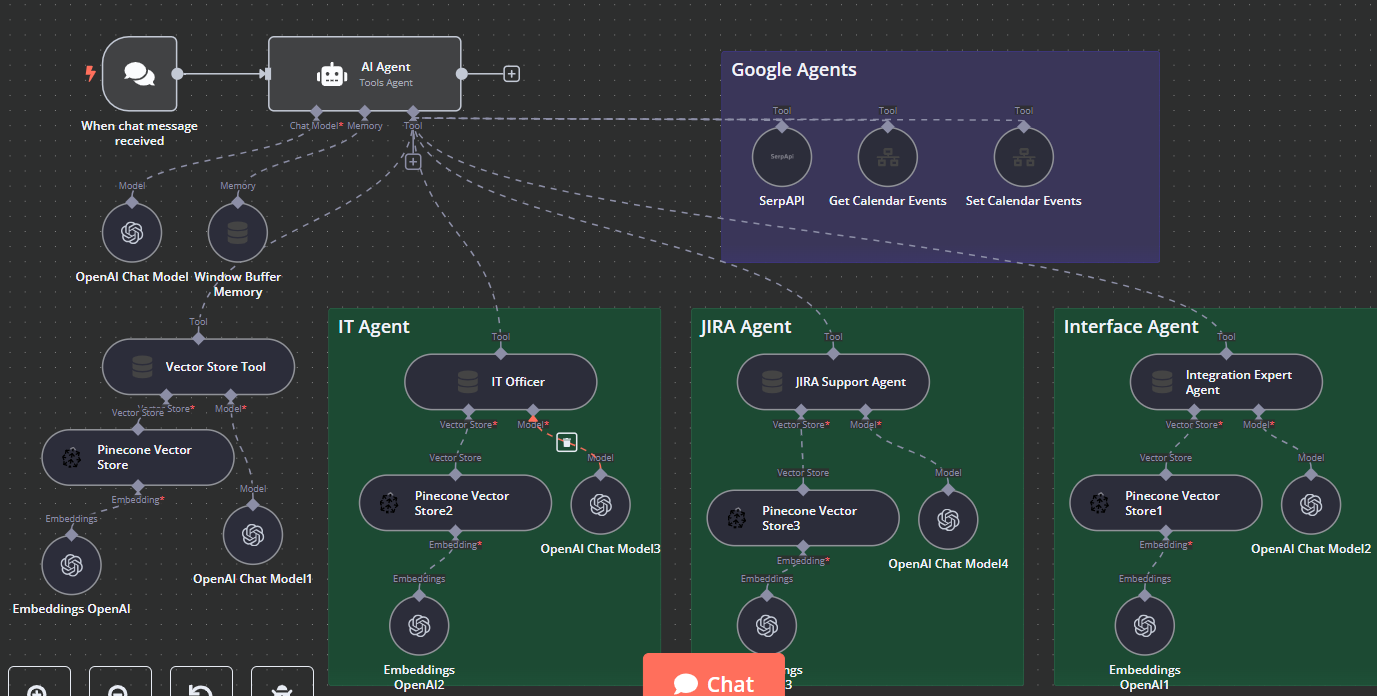Select the AI Agent node
This screenshot has height=696, width=1377.
pos(364,74)
